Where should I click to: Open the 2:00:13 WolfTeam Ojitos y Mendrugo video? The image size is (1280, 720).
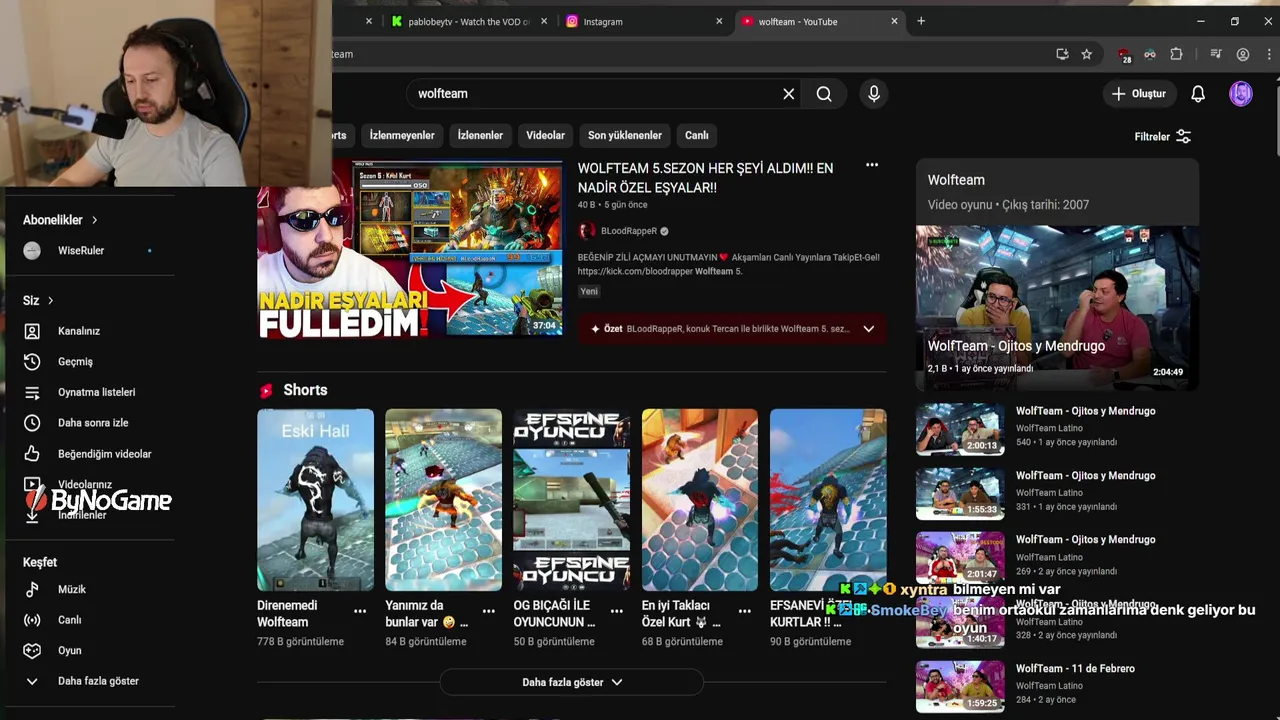pyautogui.click(x=960, y=429)
